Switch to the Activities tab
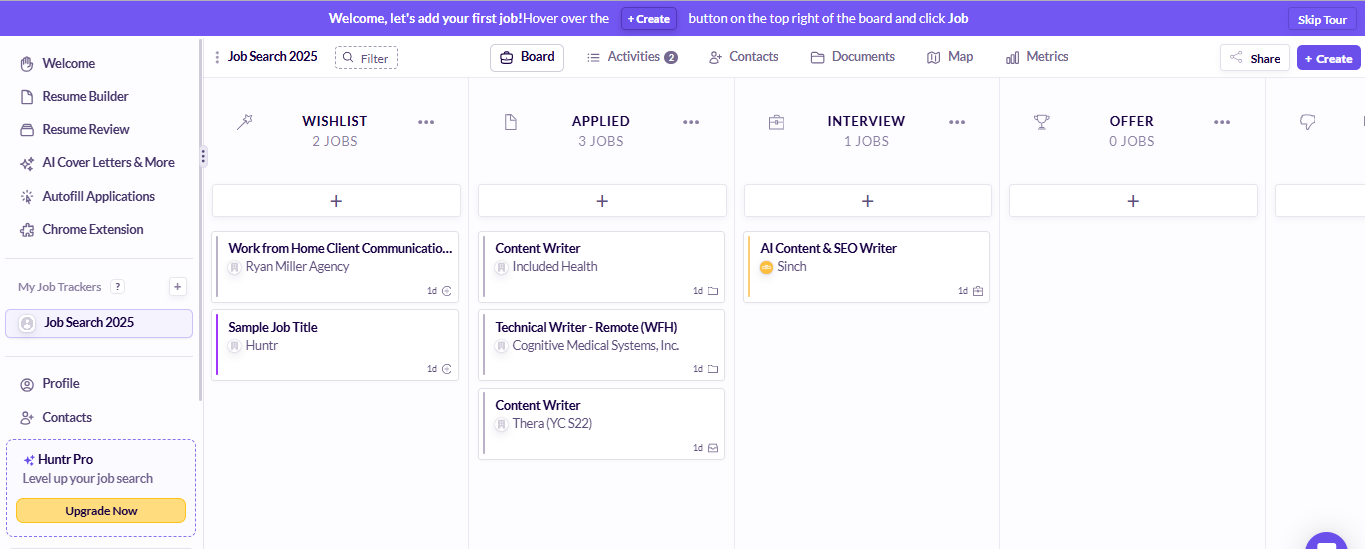 pos(632,57)
